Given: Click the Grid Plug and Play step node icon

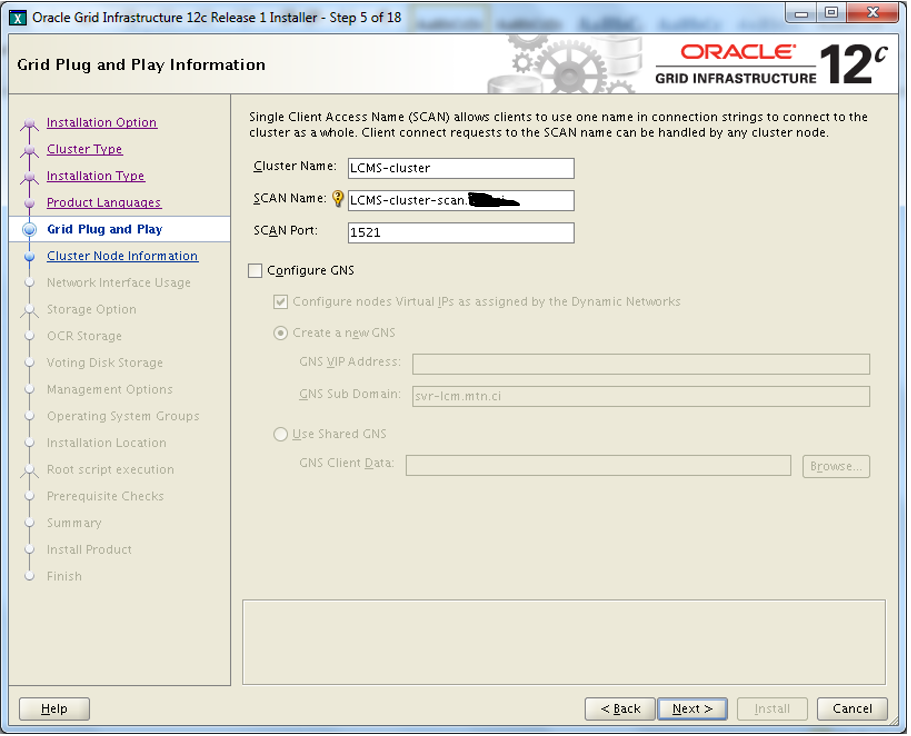Looking at the screenshot, I should pos(29,230).
